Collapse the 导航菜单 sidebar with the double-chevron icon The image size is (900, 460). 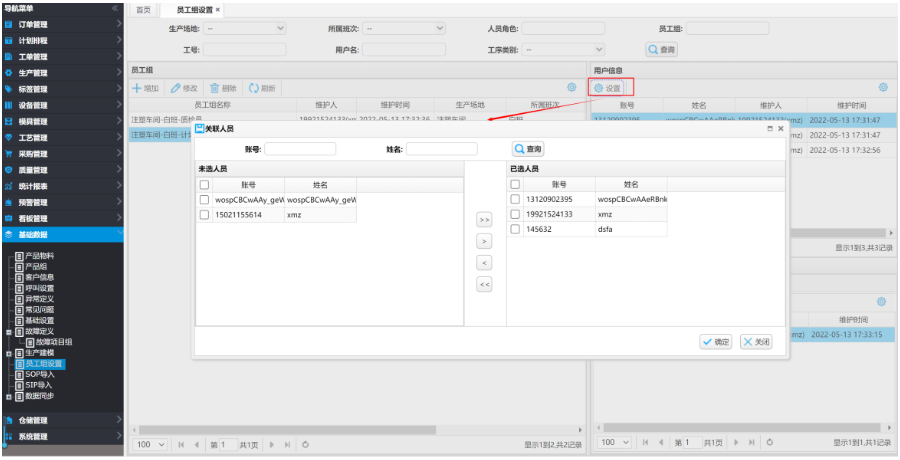pos(116,7)
